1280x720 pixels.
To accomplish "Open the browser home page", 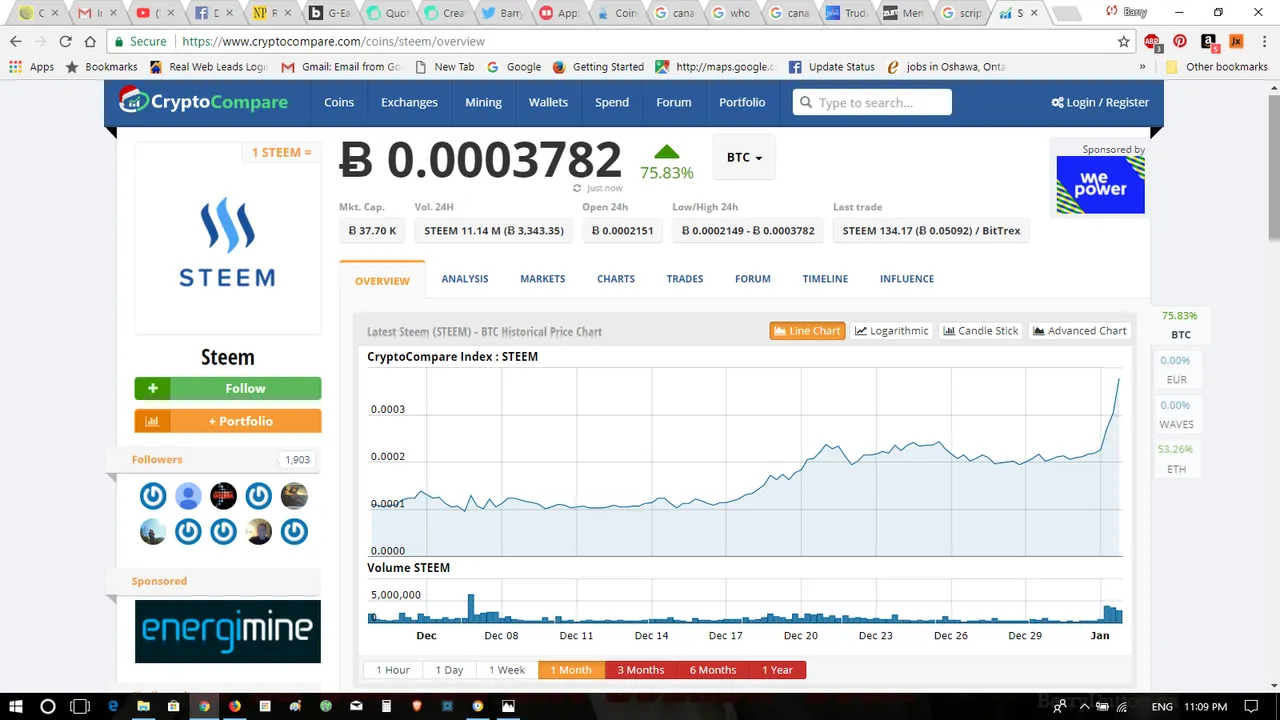I will 90,41.
